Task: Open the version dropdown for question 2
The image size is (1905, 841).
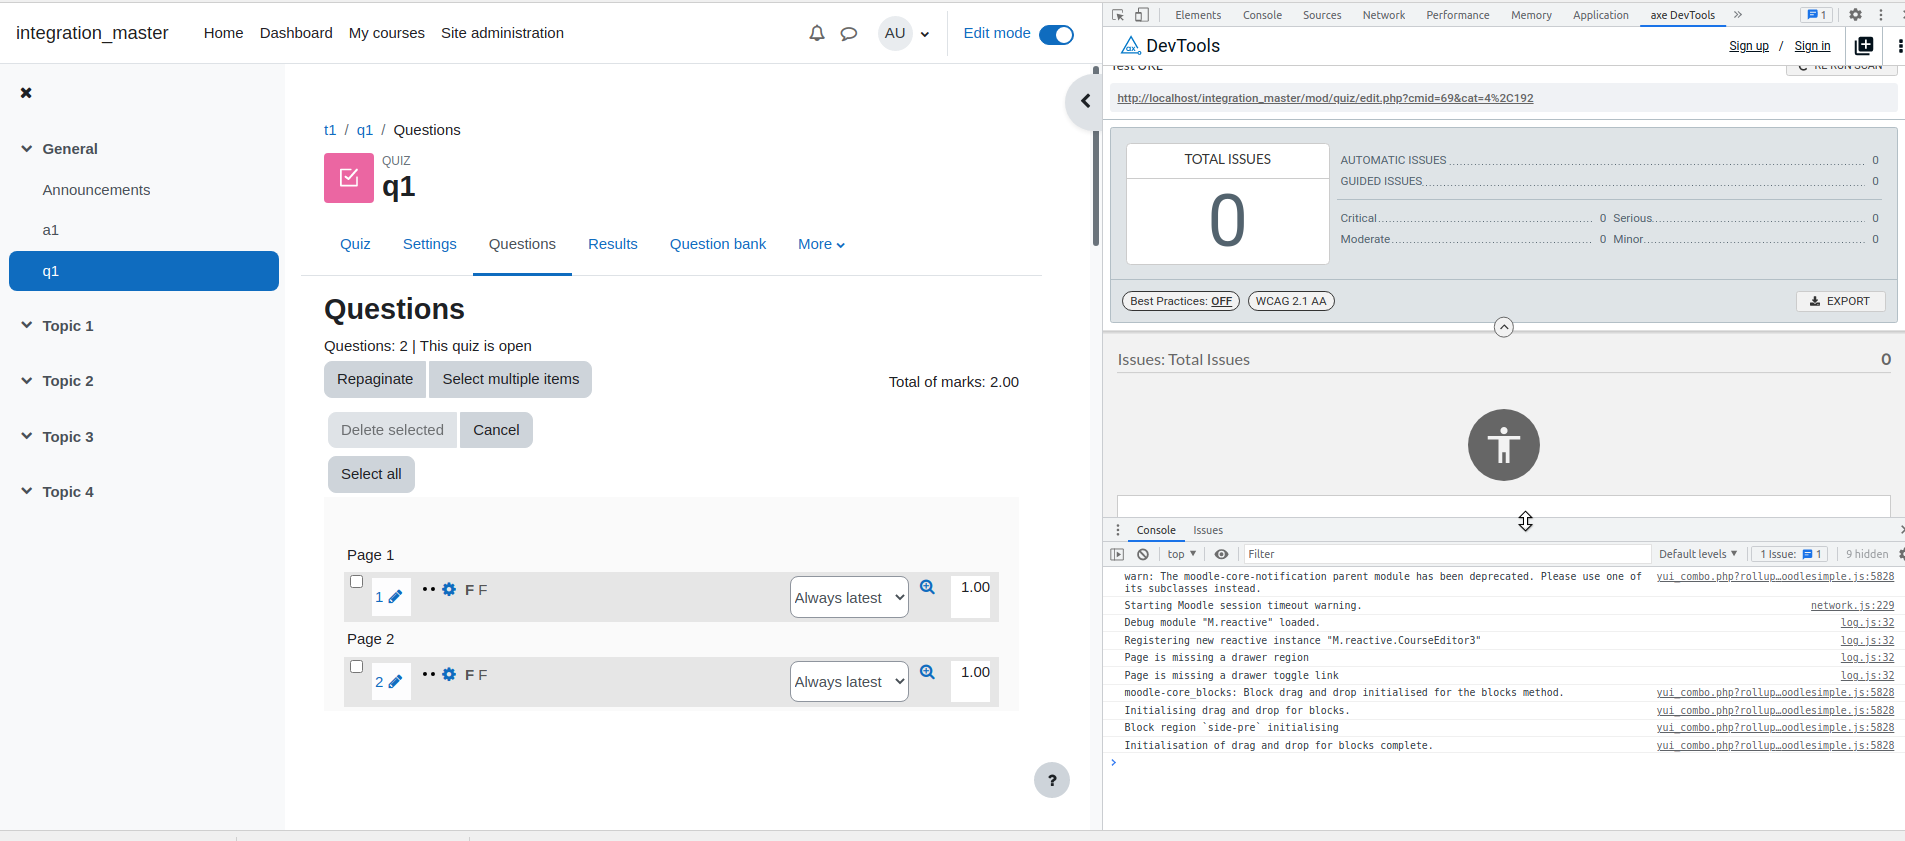Action: (849, 682)
